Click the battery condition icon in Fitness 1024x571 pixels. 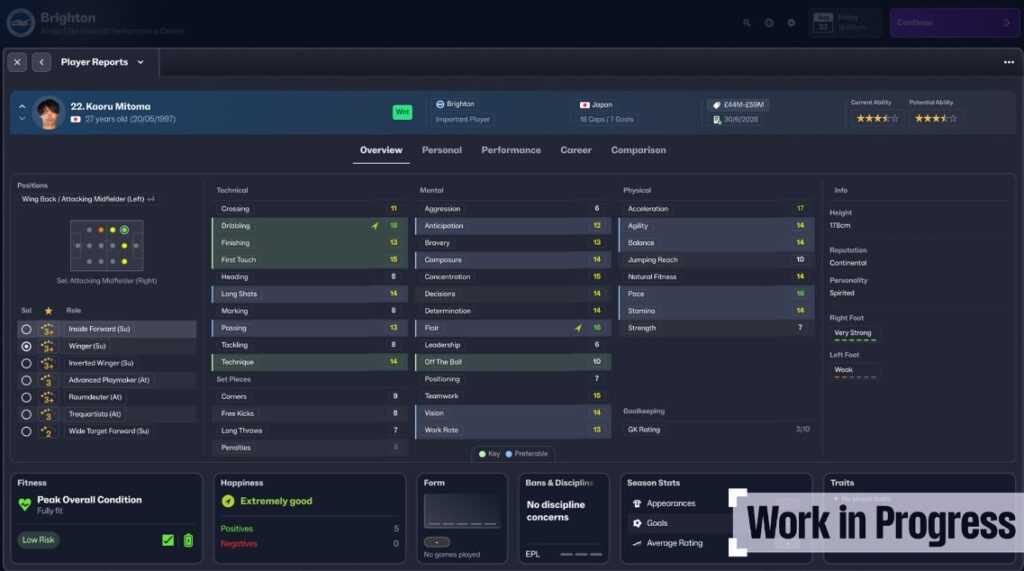188,540
